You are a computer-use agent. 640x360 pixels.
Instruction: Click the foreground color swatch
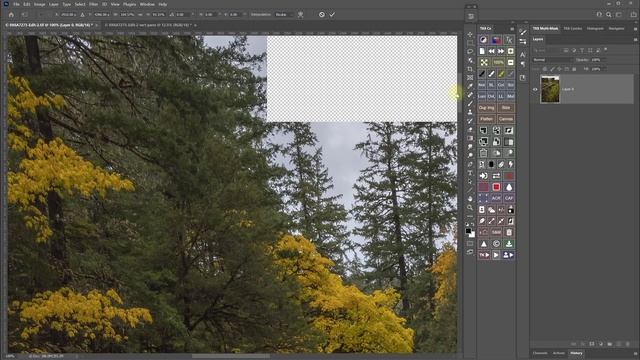[x=468, y=231]
